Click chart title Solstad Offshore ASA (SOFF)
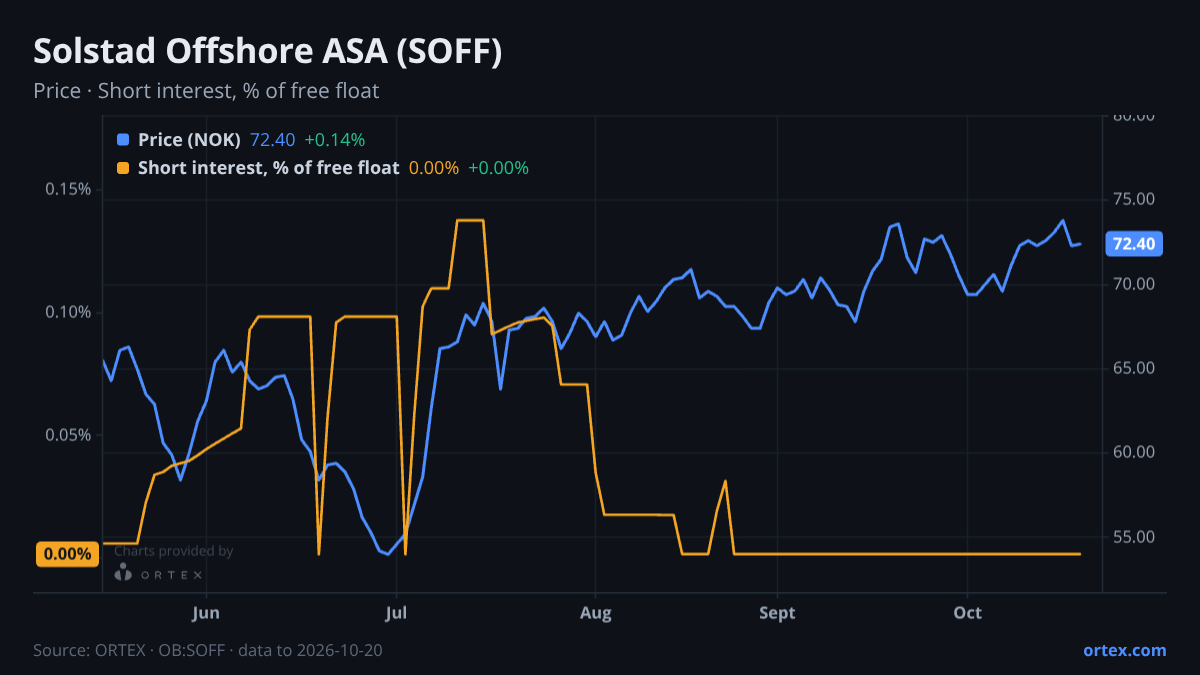The width and height of the screenshot is (1200, 675). click(x=267, y=52)
